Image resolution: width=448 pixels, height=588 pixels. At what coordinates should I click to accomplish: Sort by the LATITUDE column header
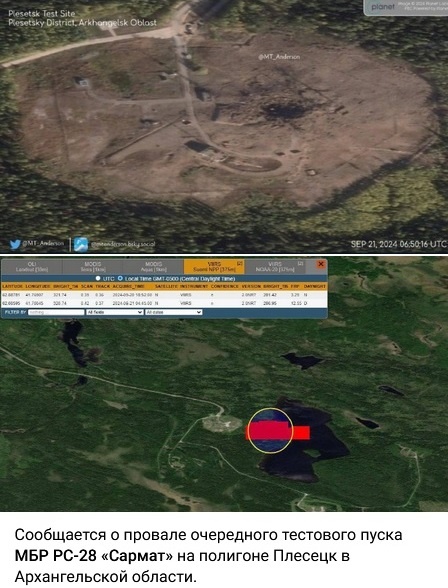pyautogui.click(x=12, y=286)
